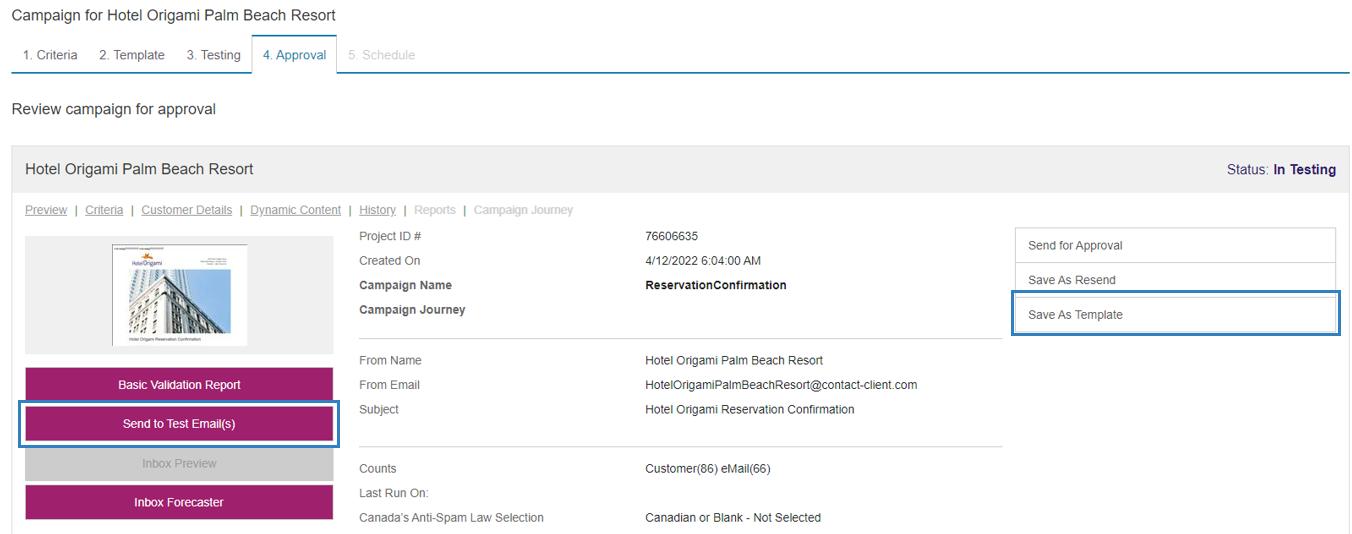Image resolution: width=1352 pixels, height=534 pixels.
Task: Choose Send for Approval option
Action: pyautogui.click(x=1175, y=245)
